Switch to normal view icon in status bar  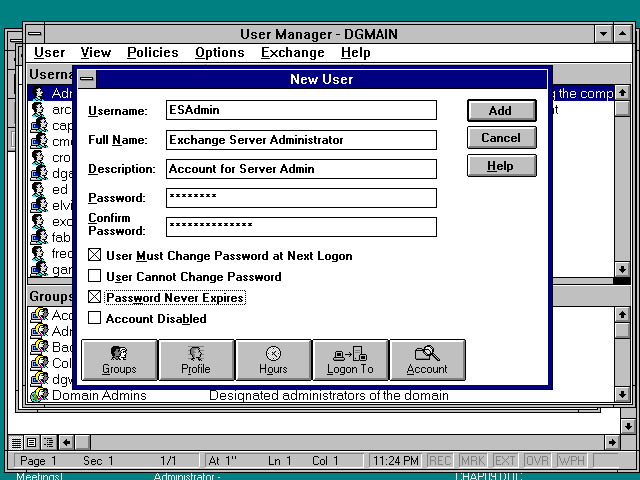(x=16, y=442)
